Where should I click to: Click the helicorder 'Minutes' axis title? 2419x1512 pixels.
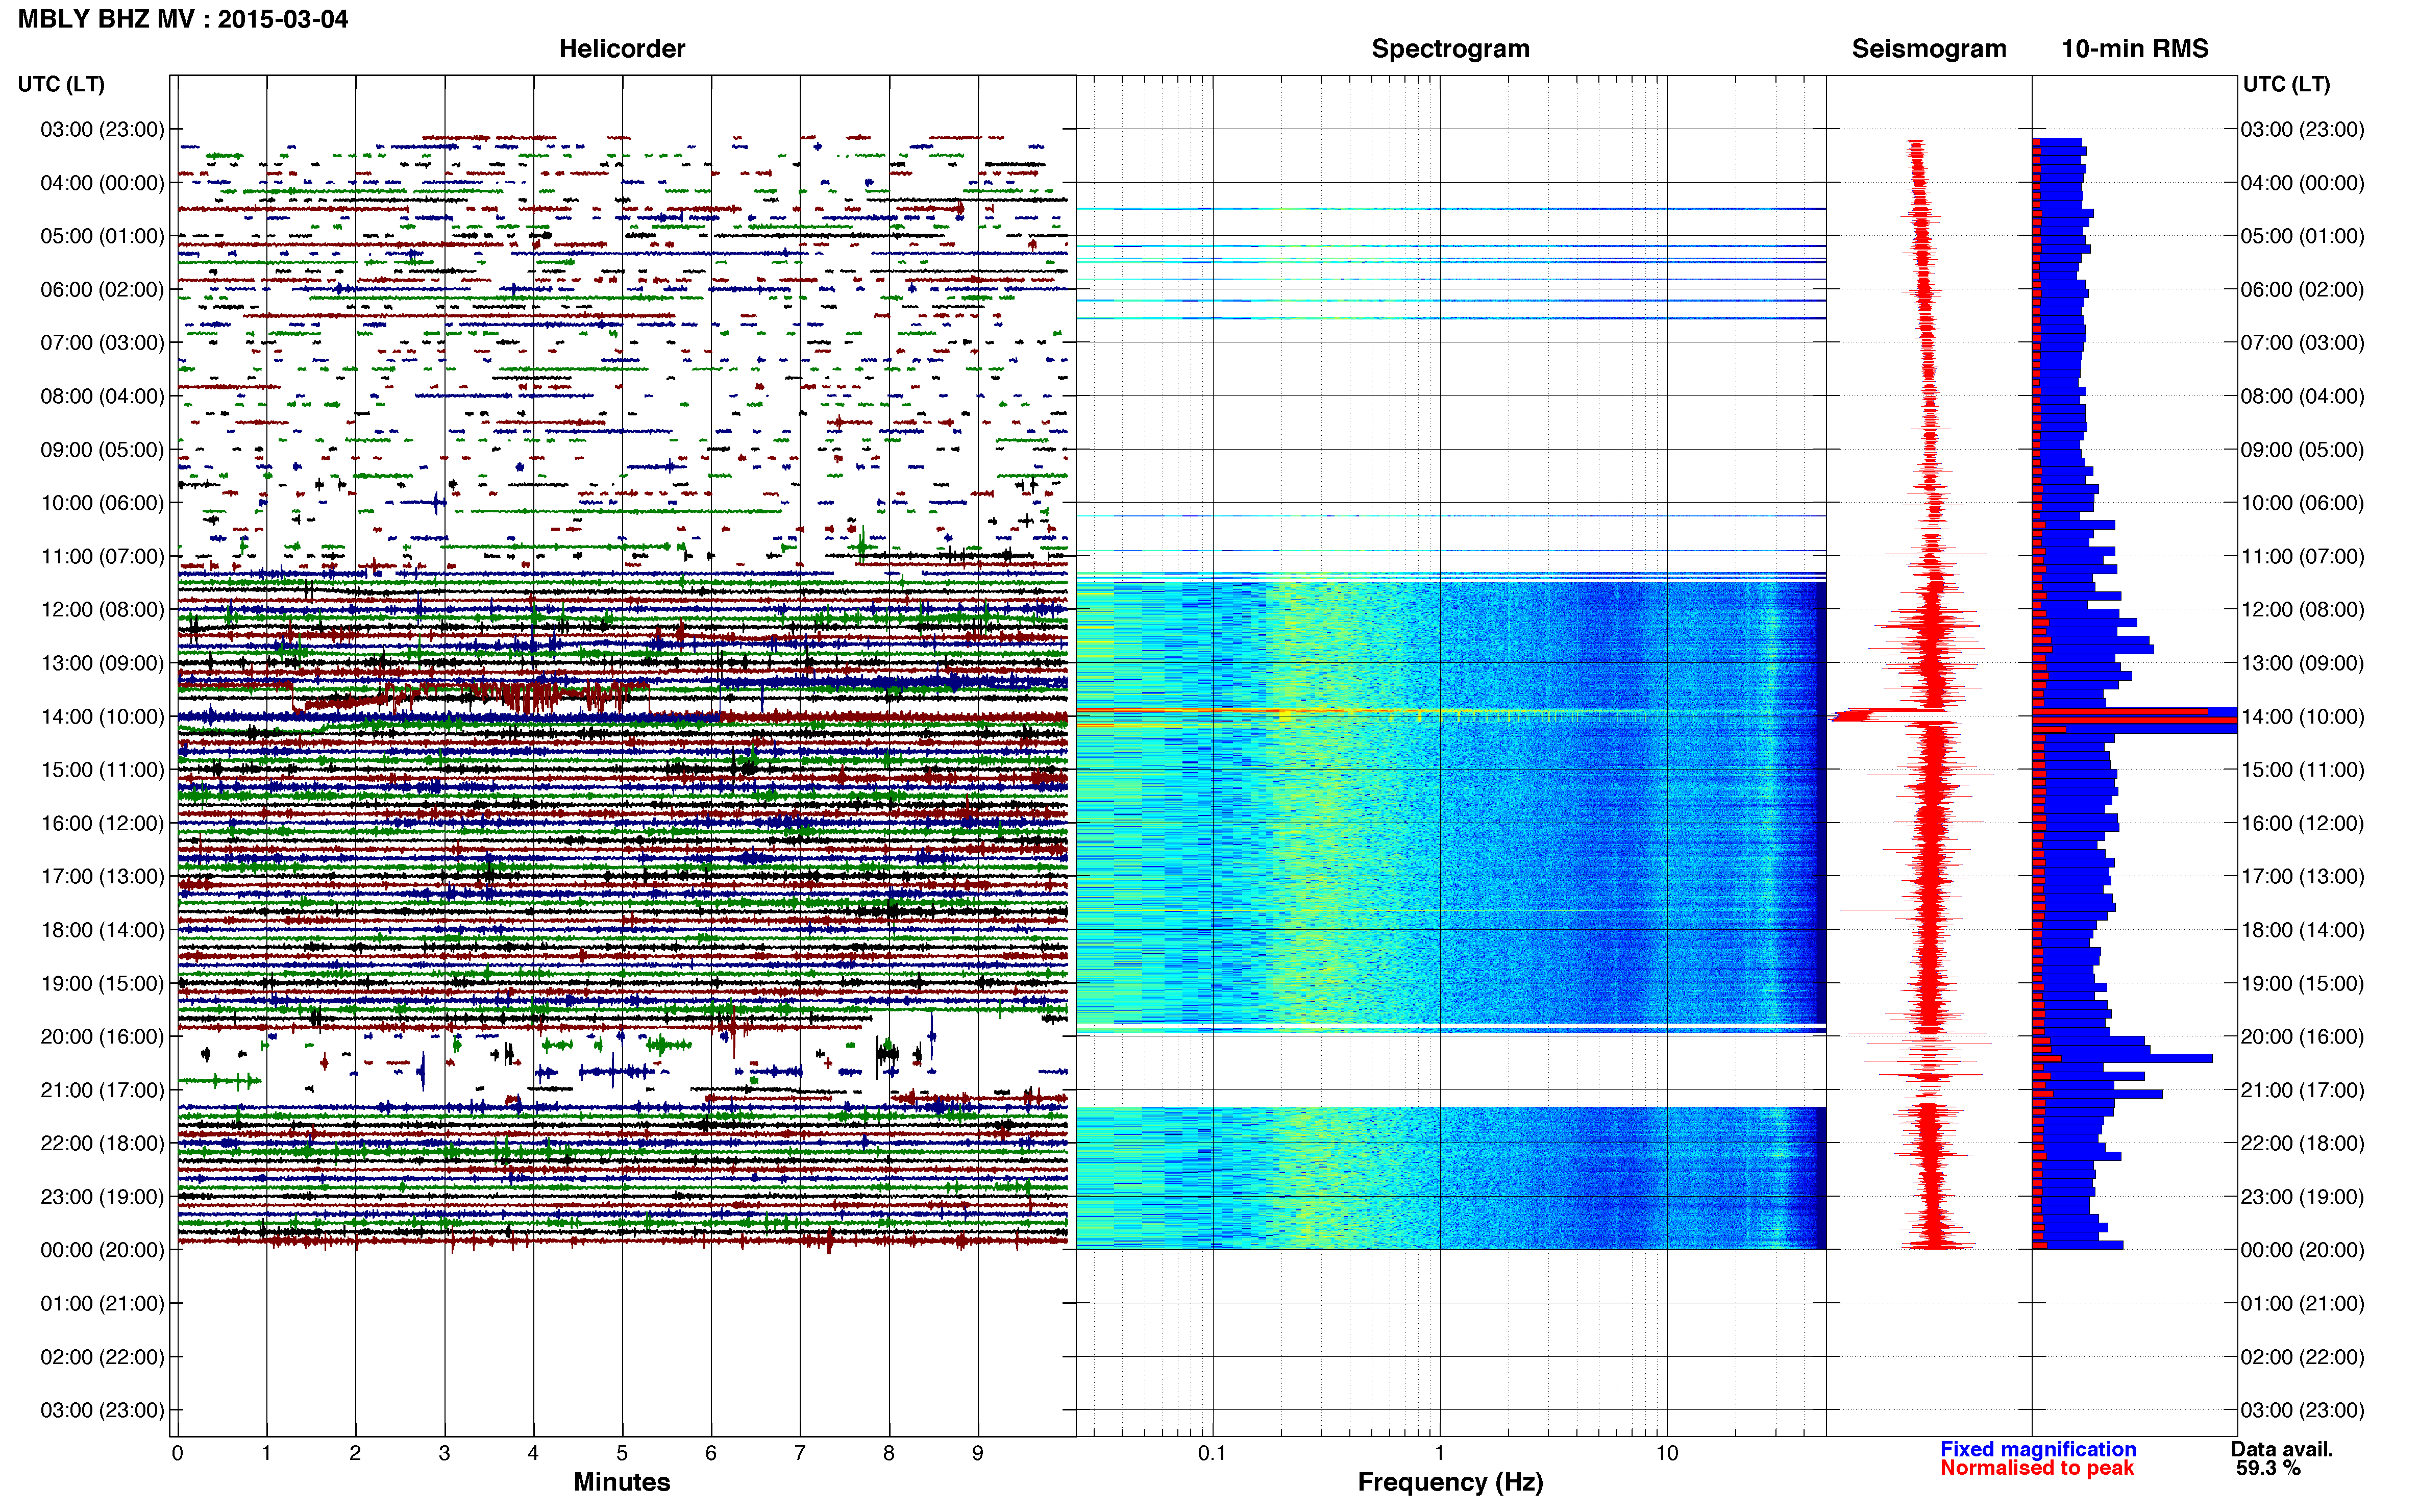click(621, 1482)
